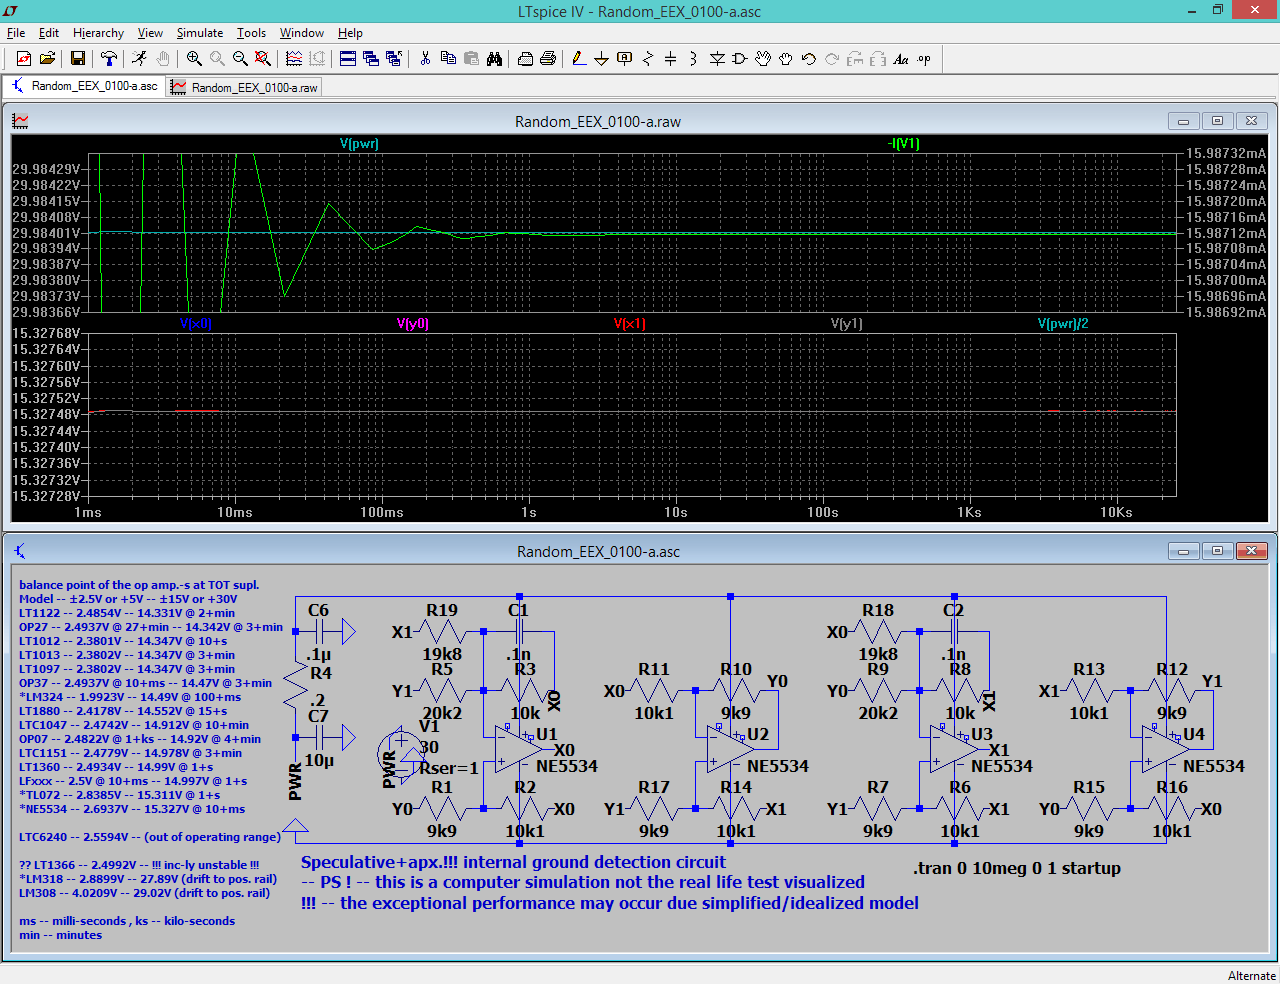Click the V(x1) trace label
1280x984 pixels.
(x=630, y=323)
